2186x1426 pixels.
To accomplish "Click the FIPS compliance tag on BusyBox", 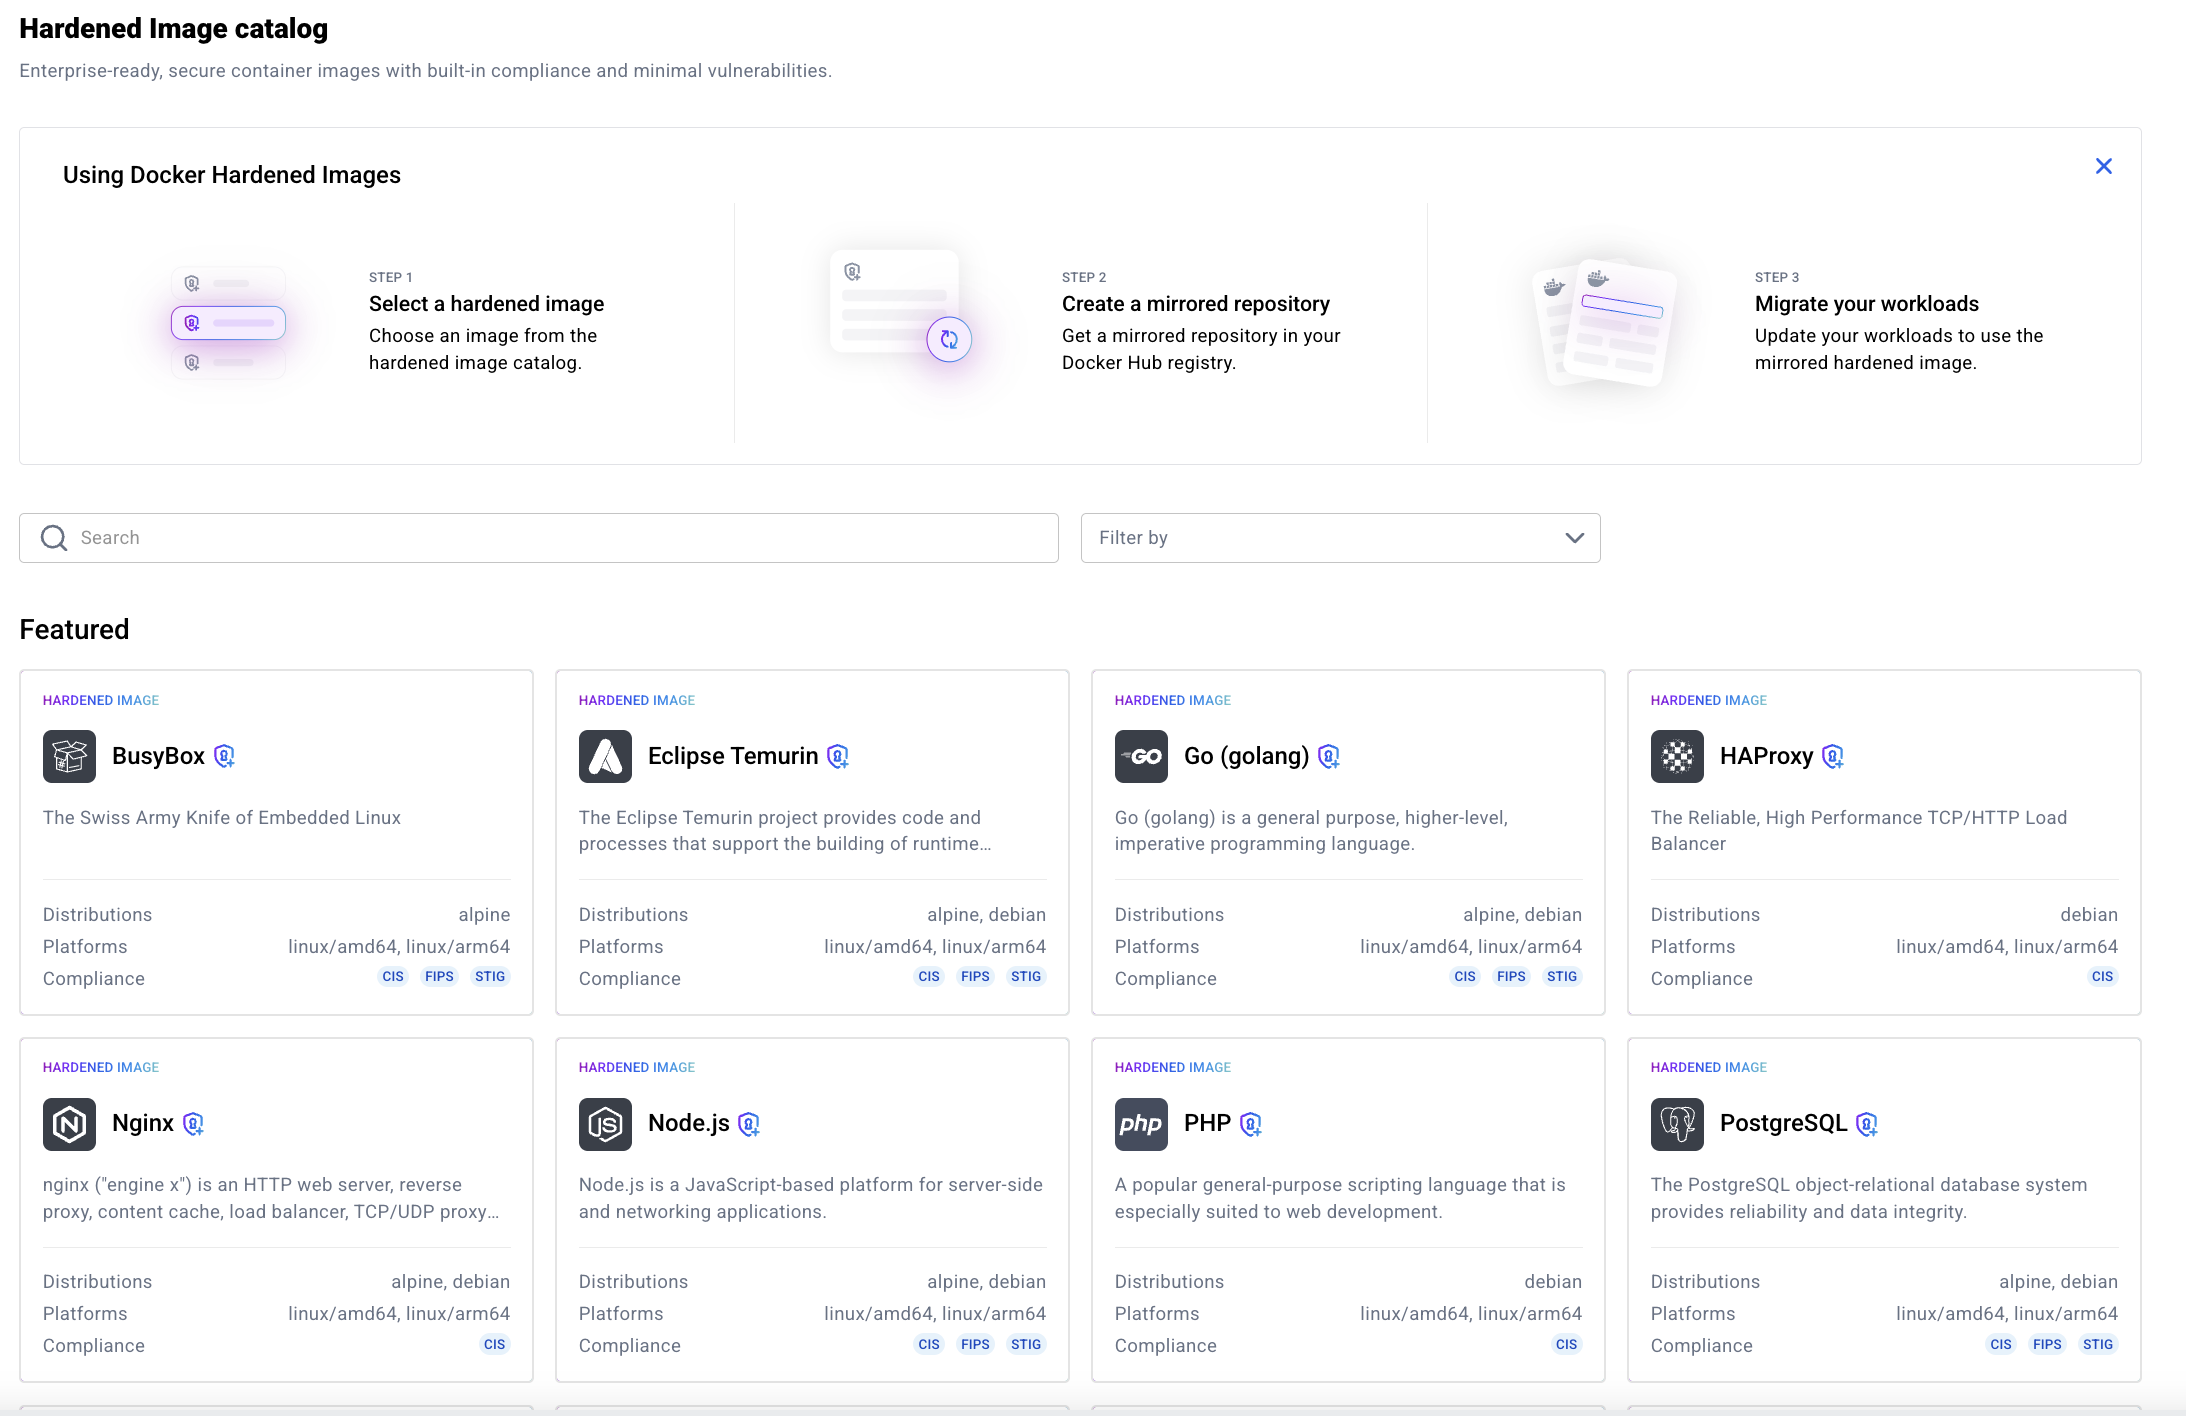I will (439, 977).
